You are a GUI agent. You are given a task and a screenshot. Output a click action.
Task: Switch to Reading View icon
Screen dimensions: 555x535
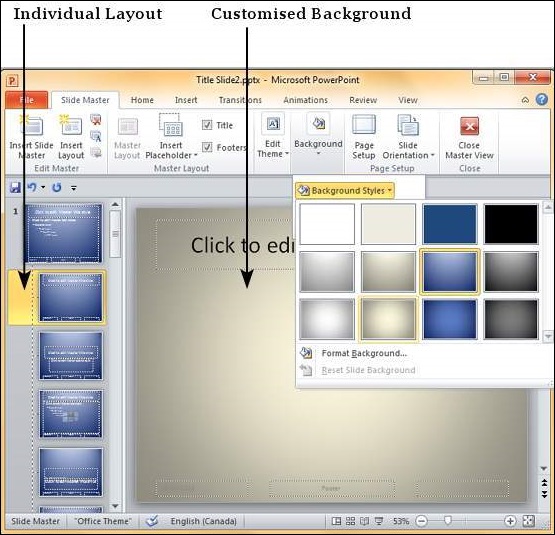365,521
